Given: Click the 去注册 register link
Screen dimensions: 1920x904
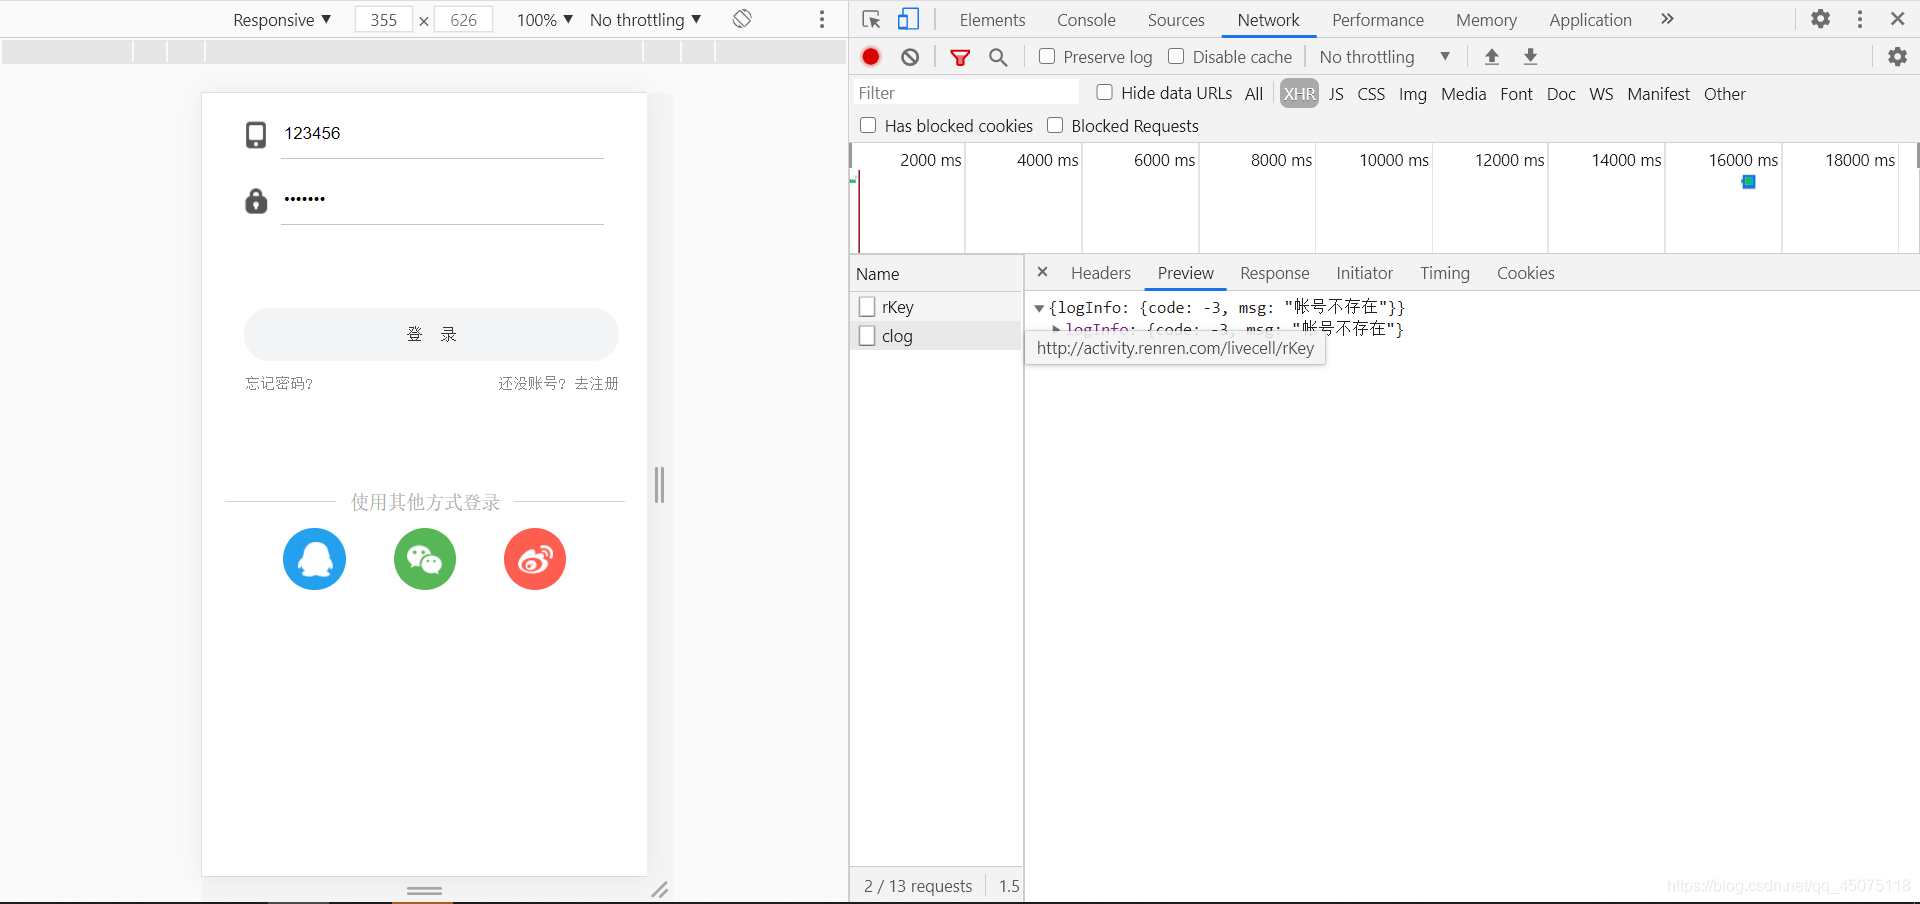Looking at the screenshot, I should (596, 383).
